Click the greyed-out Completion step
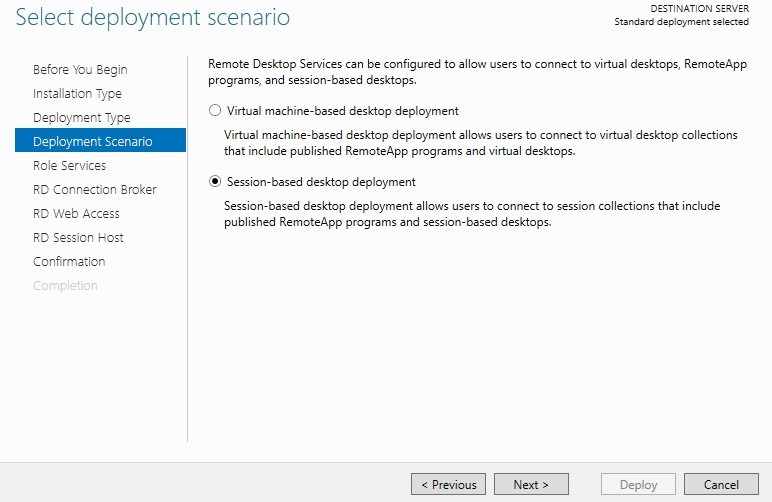772x502 pixels. click(65, 285)
